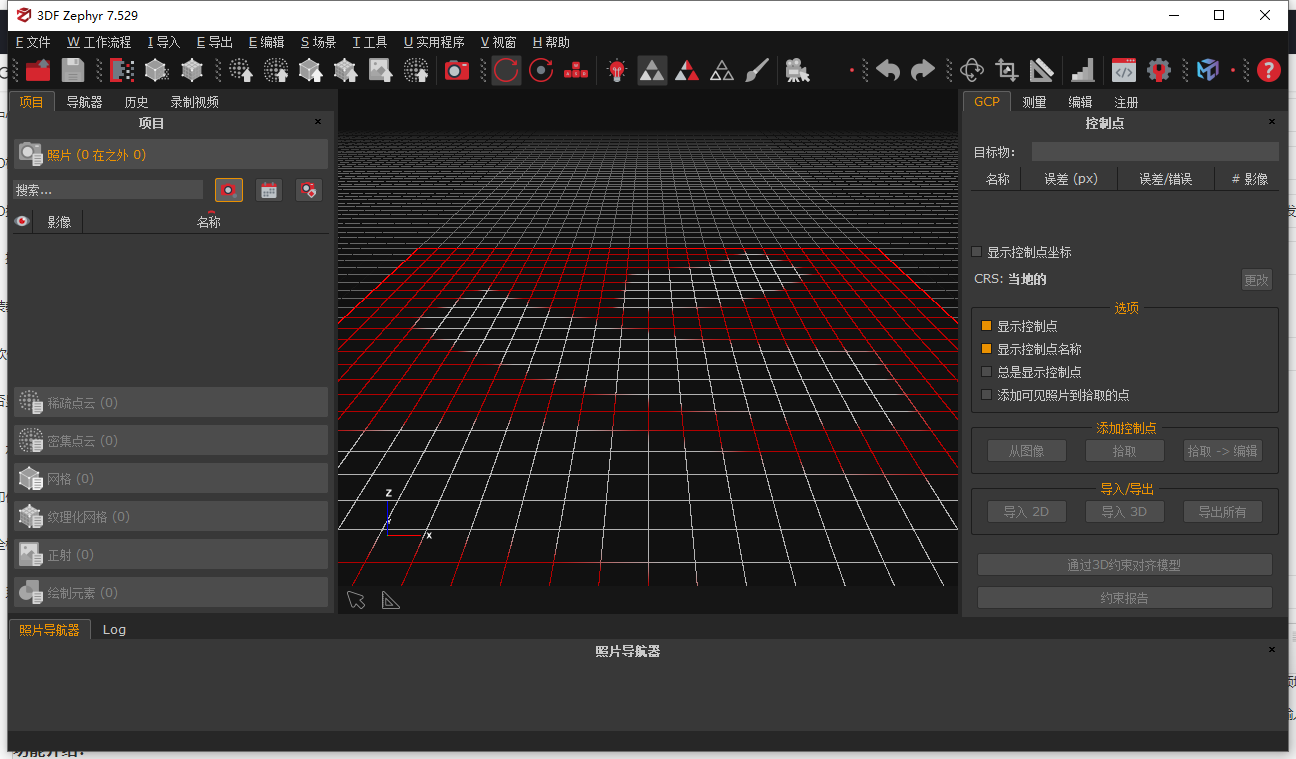Click the 从图像 button
Viewport: 1296px width, 759px height.
coord(1026,451)
